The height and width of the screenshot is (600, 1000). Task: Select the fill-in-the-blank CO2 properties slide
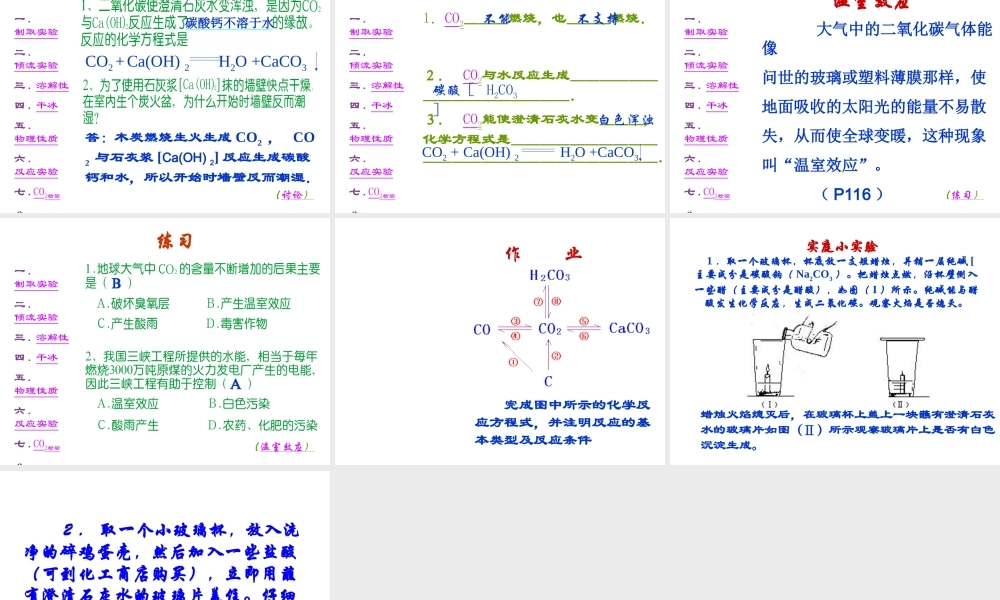point(500,106)
